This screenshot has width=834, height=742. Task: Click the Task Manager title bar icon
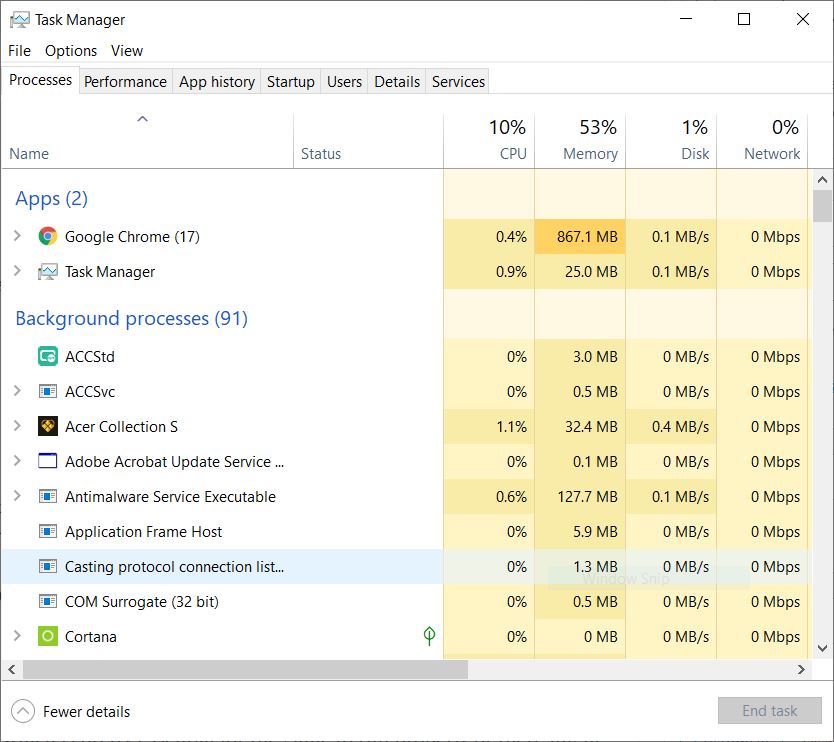click(20, 20)
